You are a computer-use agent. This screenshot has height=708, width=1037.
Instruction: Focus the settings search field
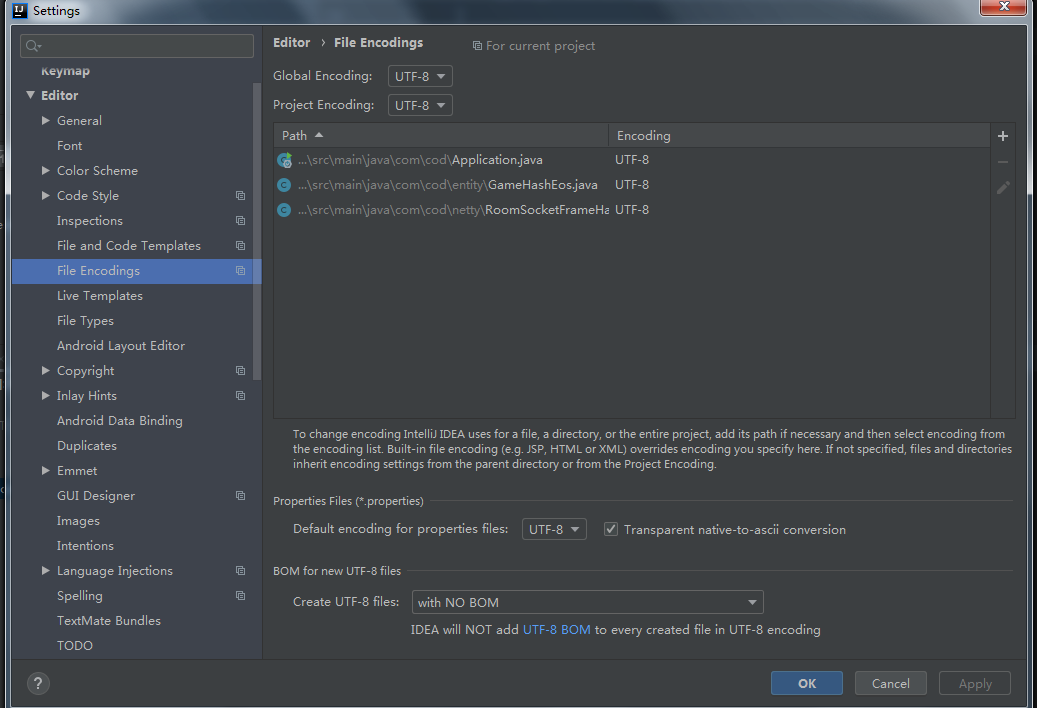pyautogui.click(x=137, y=46)
